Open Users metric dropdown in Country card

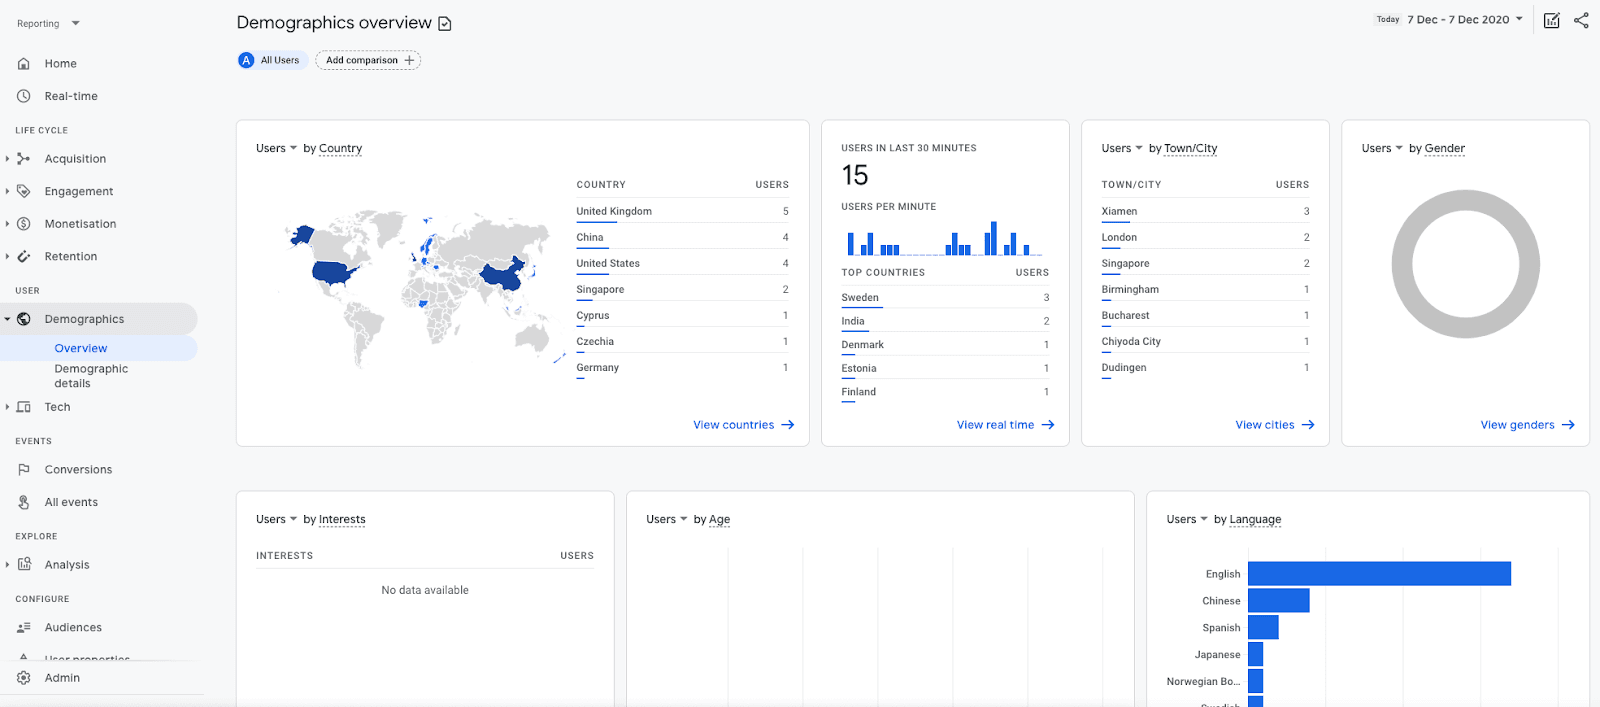point(277,148)
